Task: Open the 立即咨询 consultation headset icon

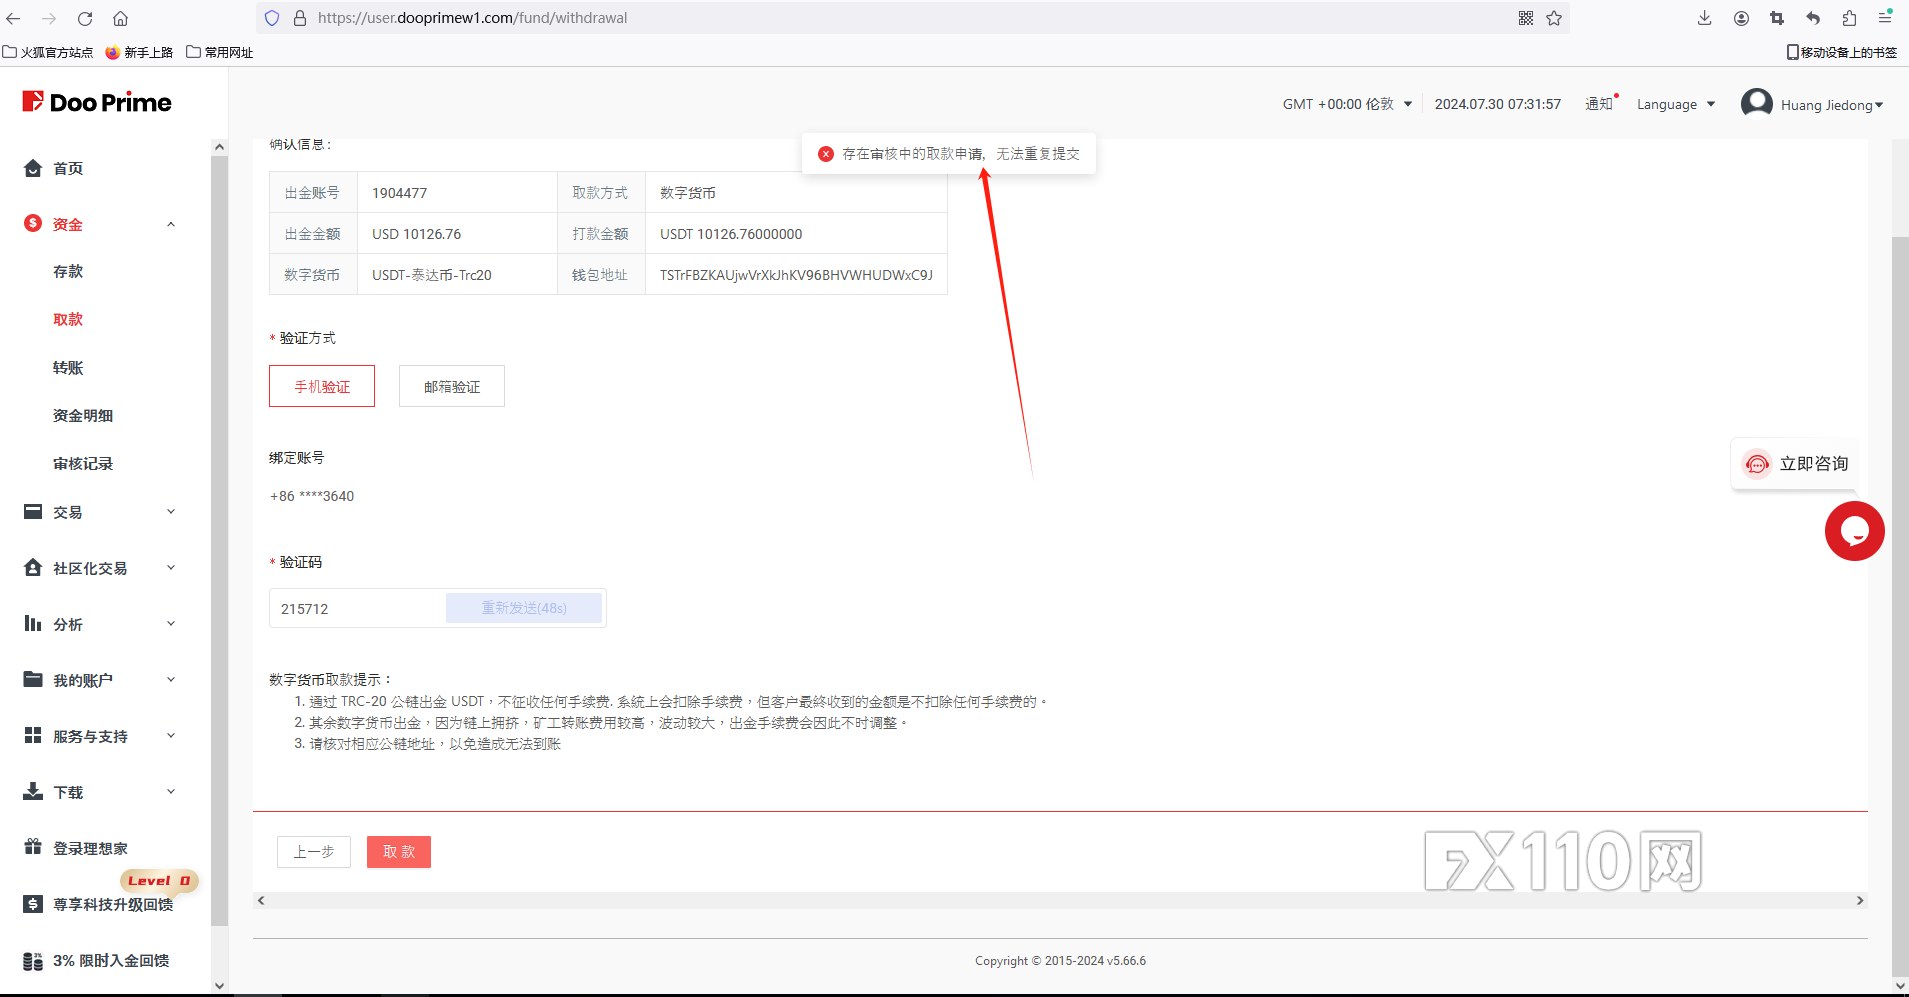Action: click(x=1757, y=464)
